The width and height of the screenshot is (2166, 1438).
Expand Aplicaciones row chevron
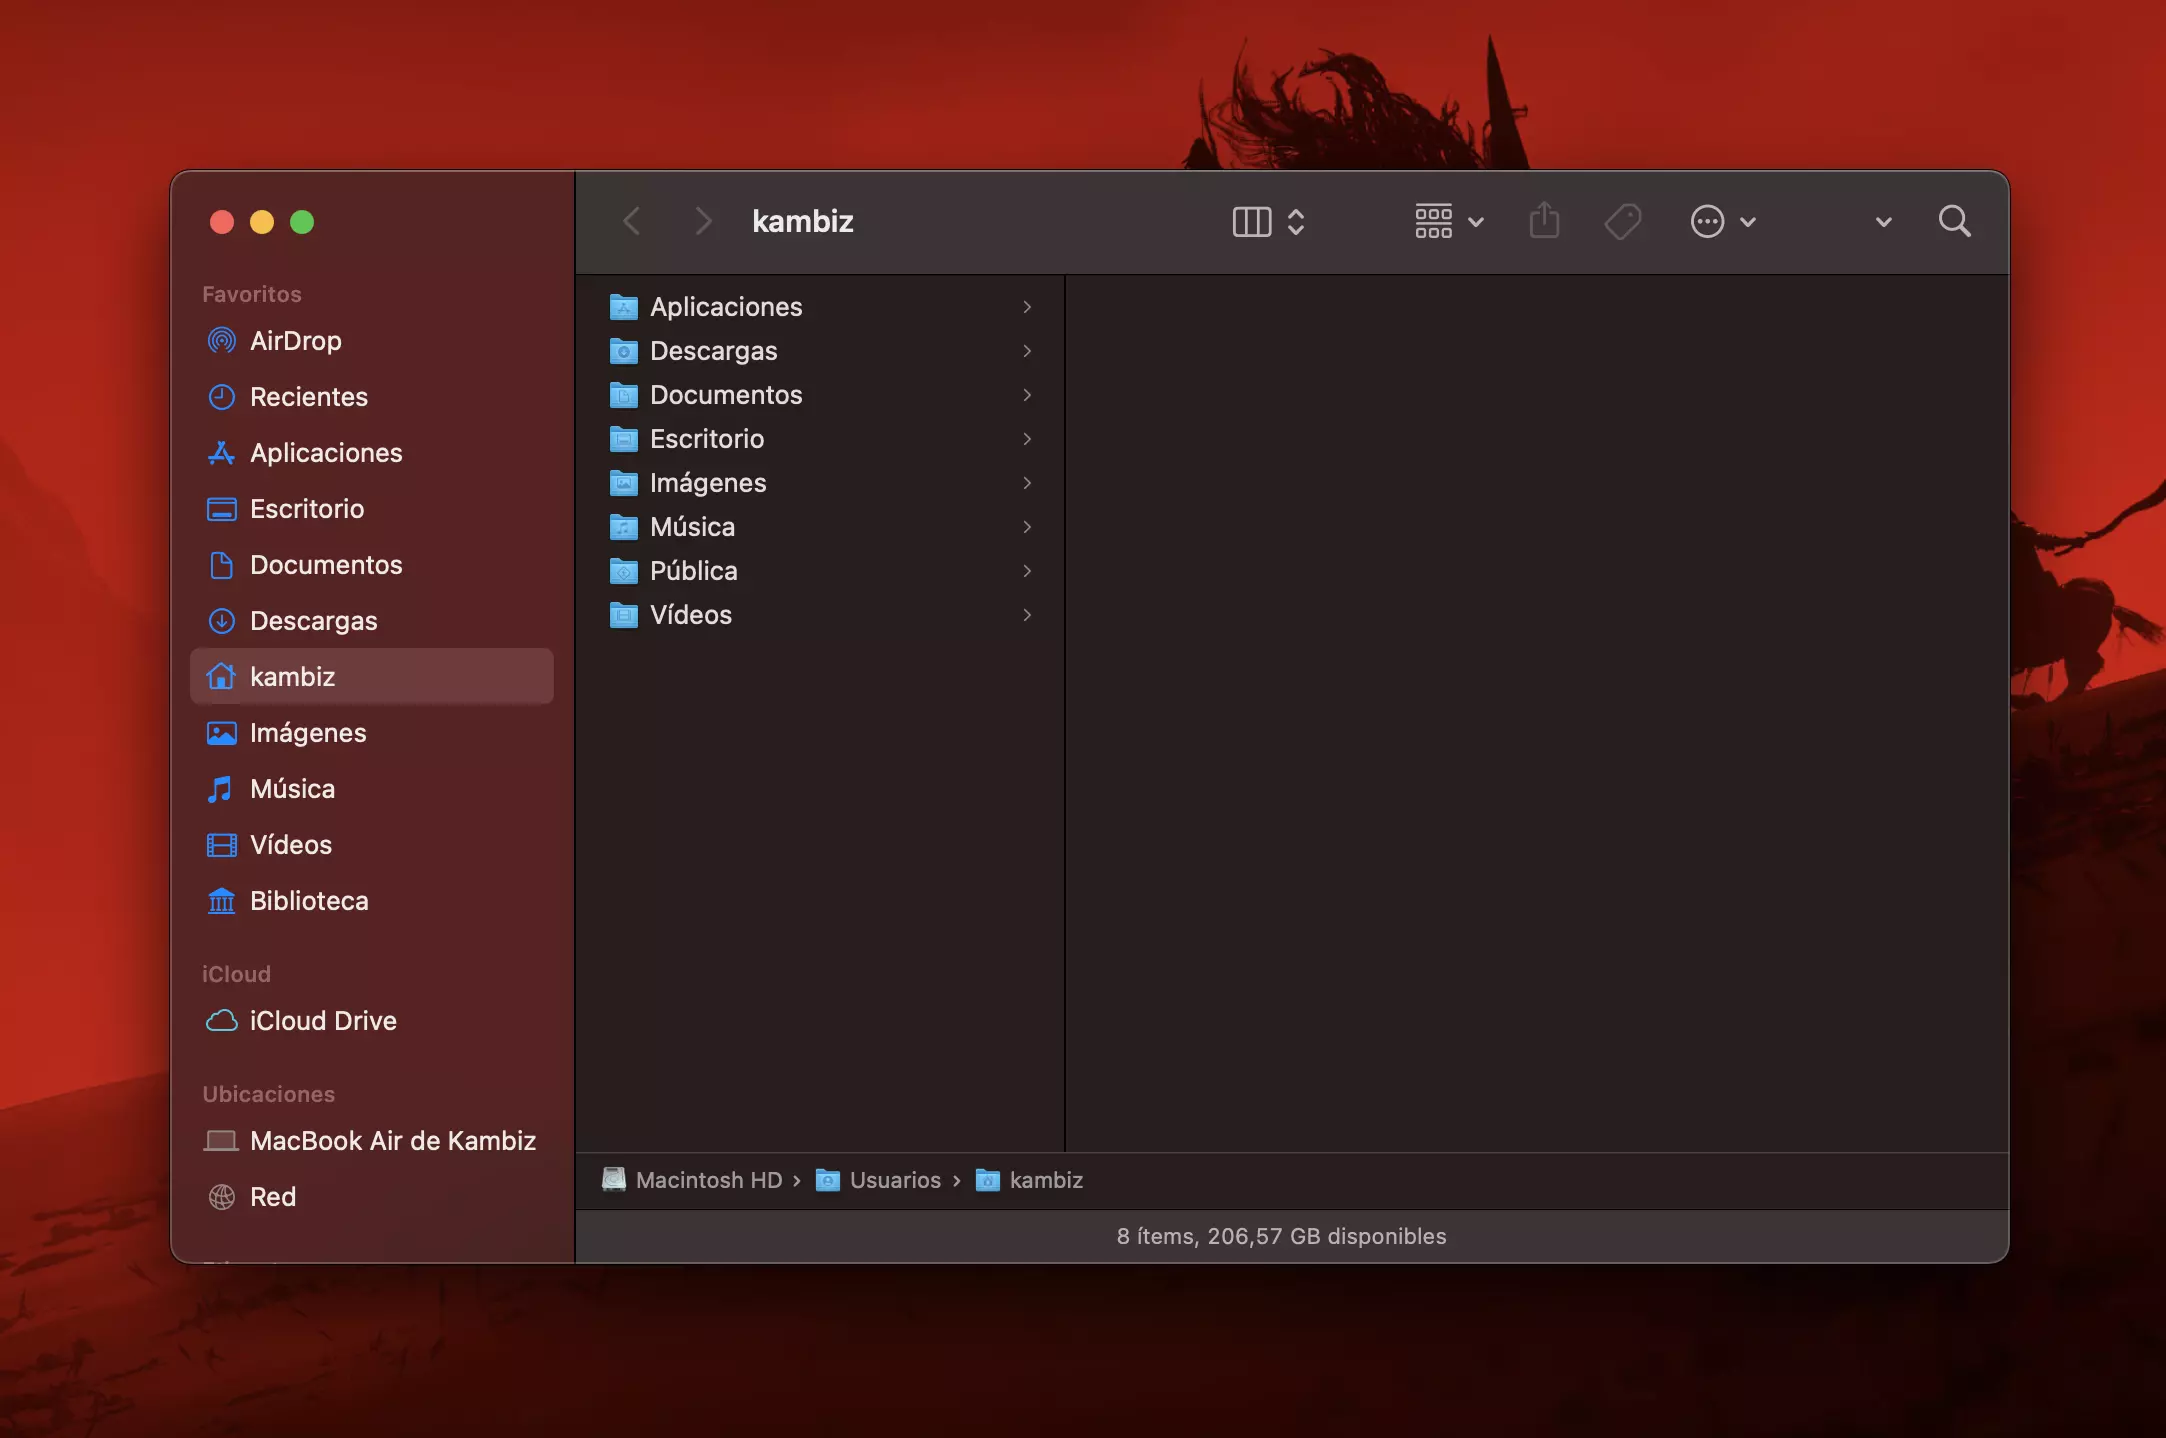coord(1027,307)
